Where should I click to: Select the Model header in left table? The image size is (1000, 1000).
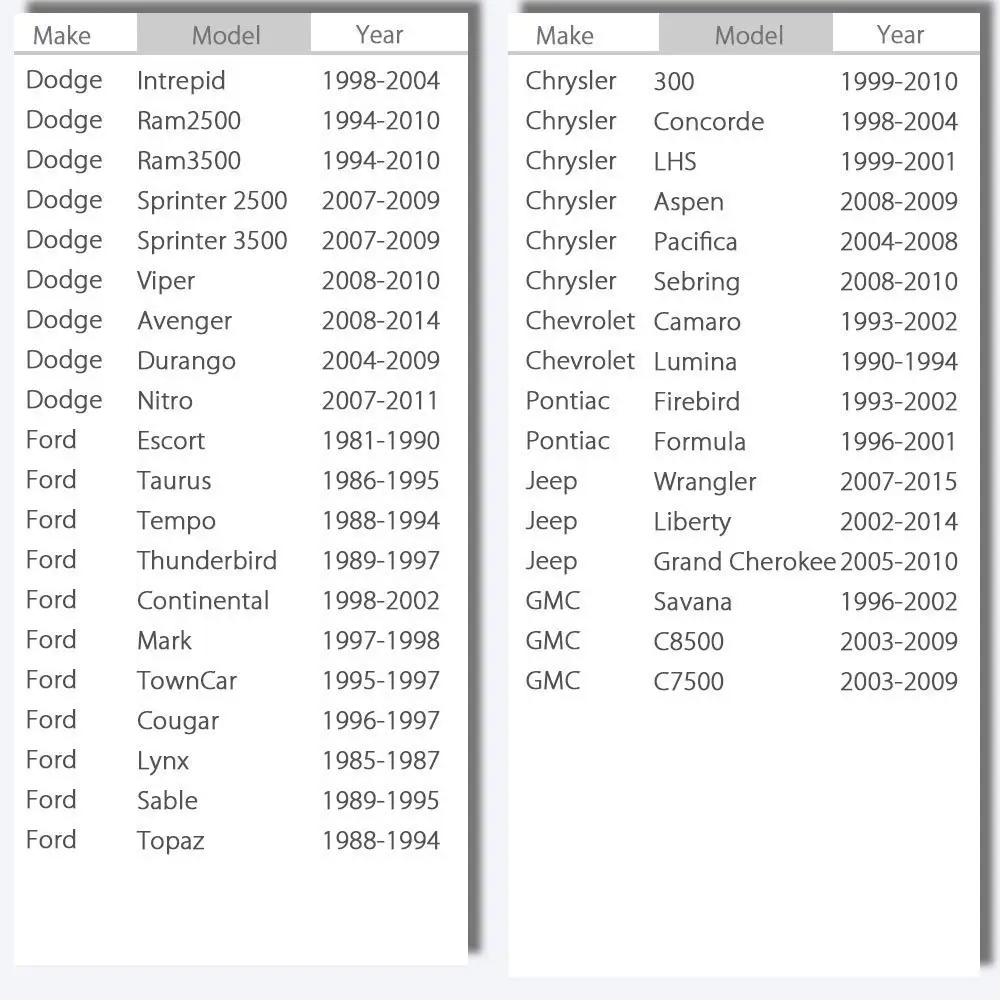224,34
